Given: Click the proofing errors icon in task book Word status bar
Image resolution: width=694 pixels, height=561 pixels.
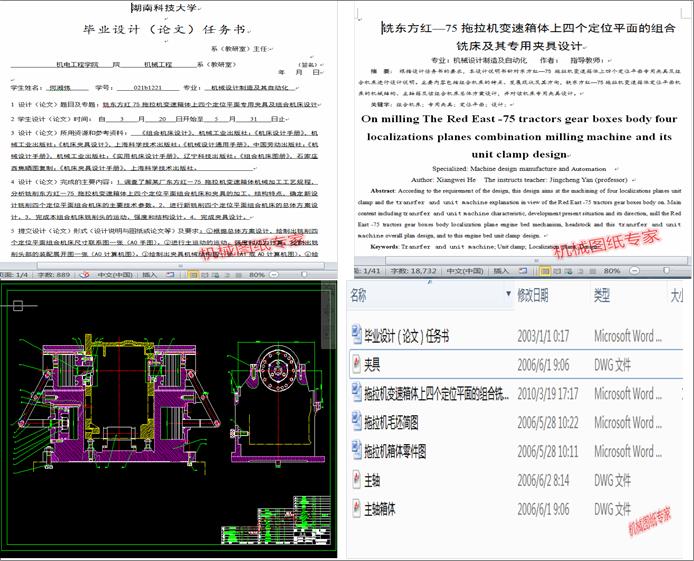Looking at the screenshot, I should pyautogui.click(x=84, y=275).
